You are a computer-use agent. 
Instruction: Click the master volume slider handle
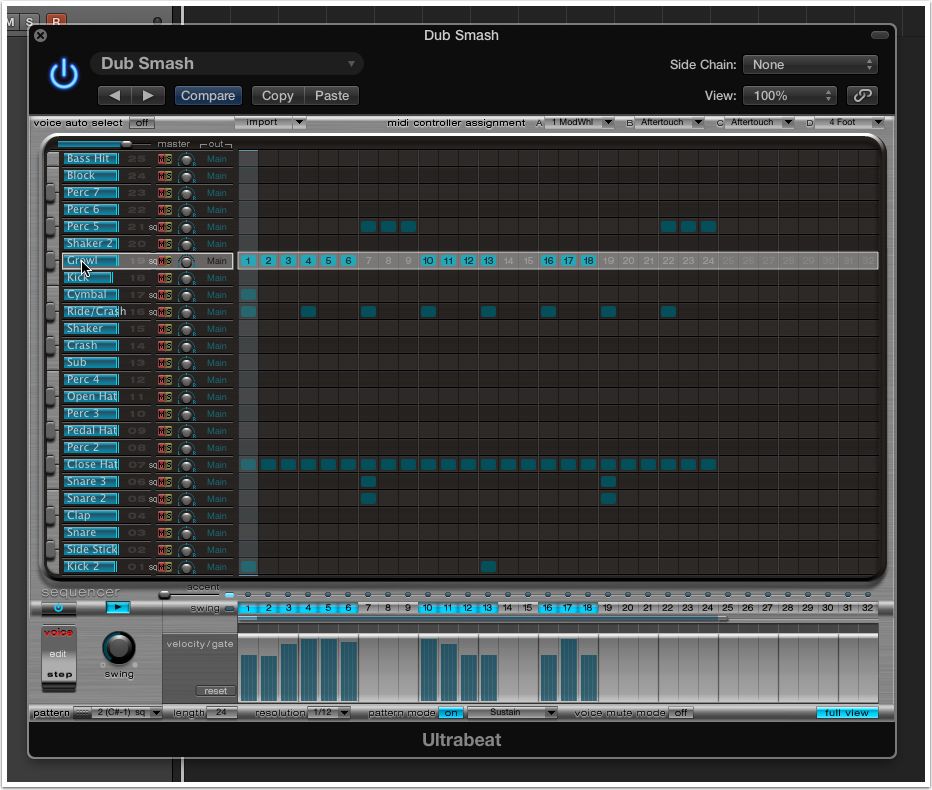(126, 144)
